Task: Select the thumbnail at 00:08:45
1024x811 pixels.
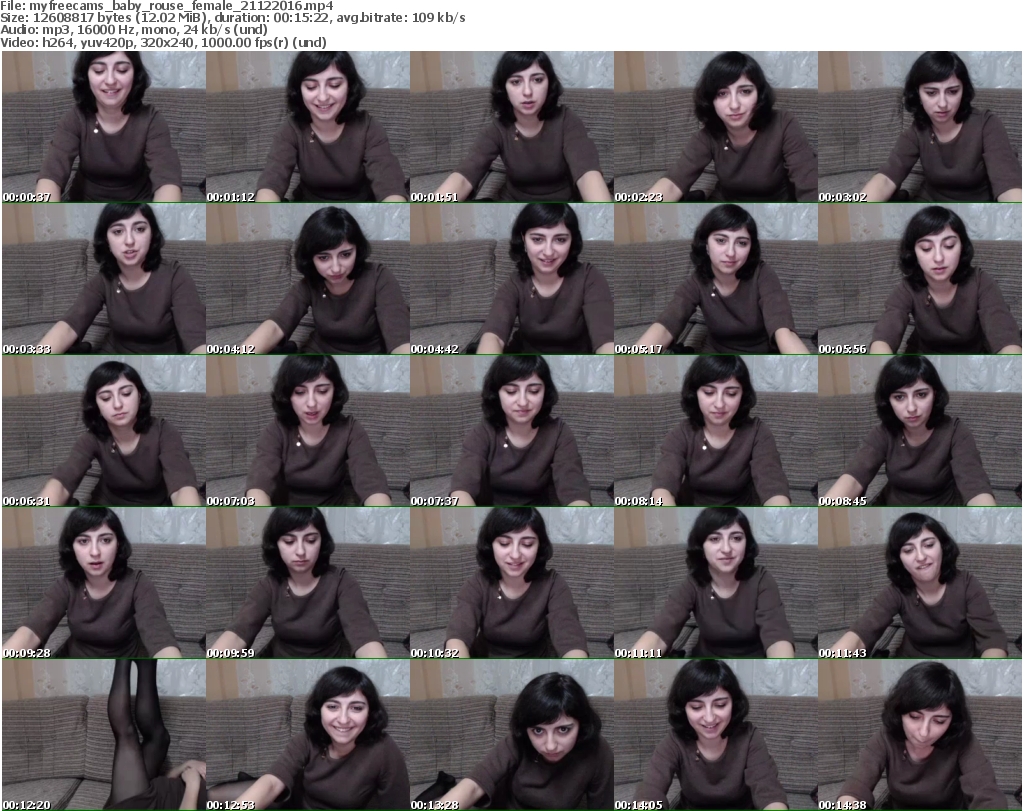Action: [x=920, y=431]
